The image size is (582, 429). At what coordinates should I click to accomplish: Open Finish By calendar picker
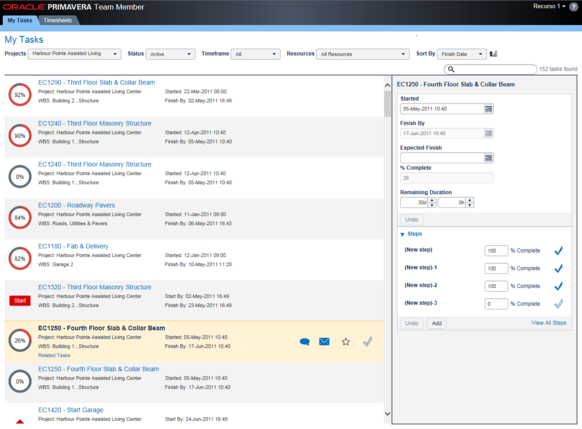pyautogui.click(x=488, y=133)
